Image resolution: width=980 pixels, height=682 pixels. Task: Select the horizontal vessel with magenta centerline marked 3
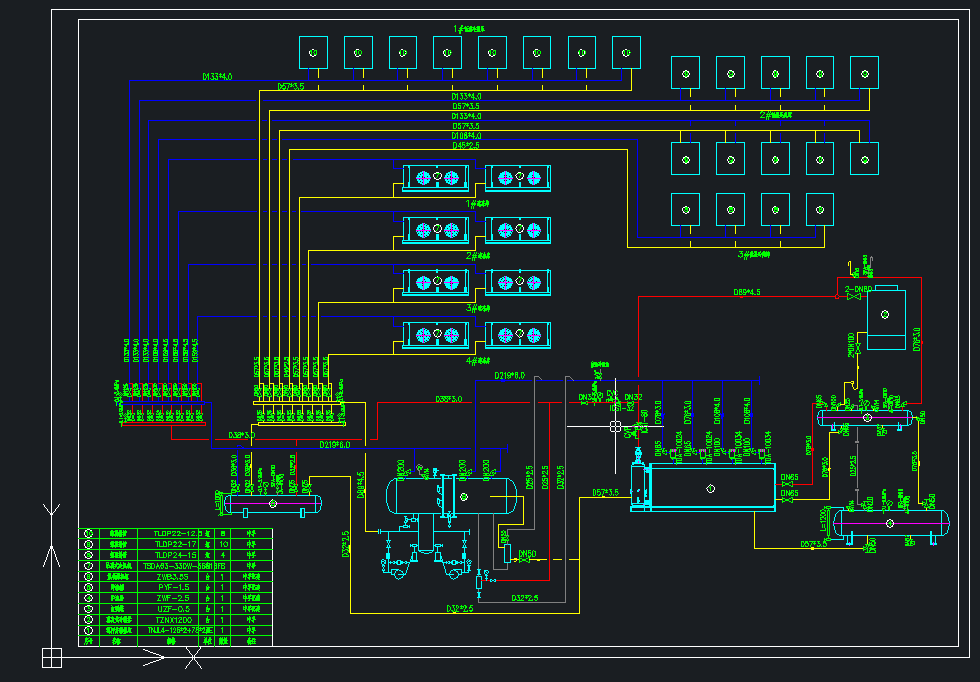(x=866, y=418)
